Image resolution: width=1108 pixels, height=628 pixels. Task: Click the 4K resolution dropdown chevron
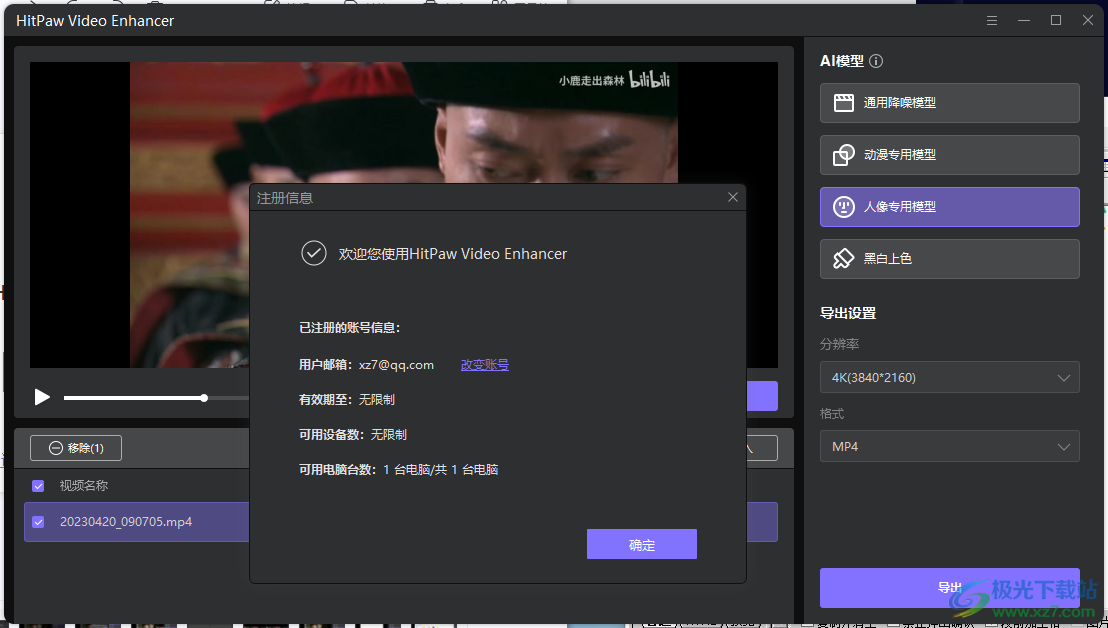1063,378
